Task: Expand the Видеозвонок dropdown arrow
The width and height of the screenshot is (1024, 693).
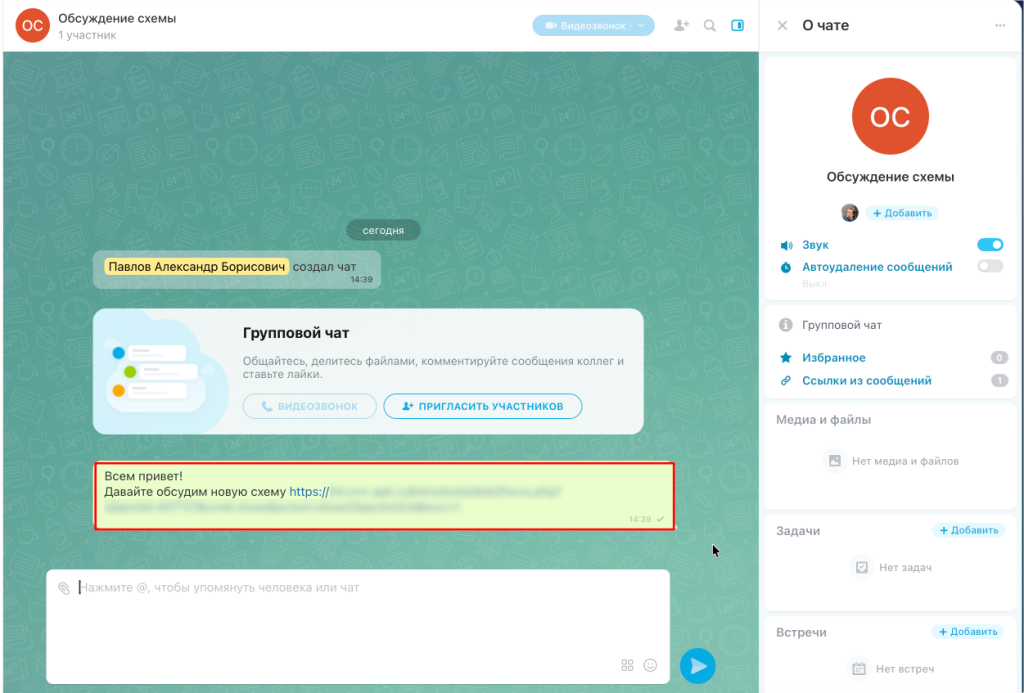Action: pos(641,26)
